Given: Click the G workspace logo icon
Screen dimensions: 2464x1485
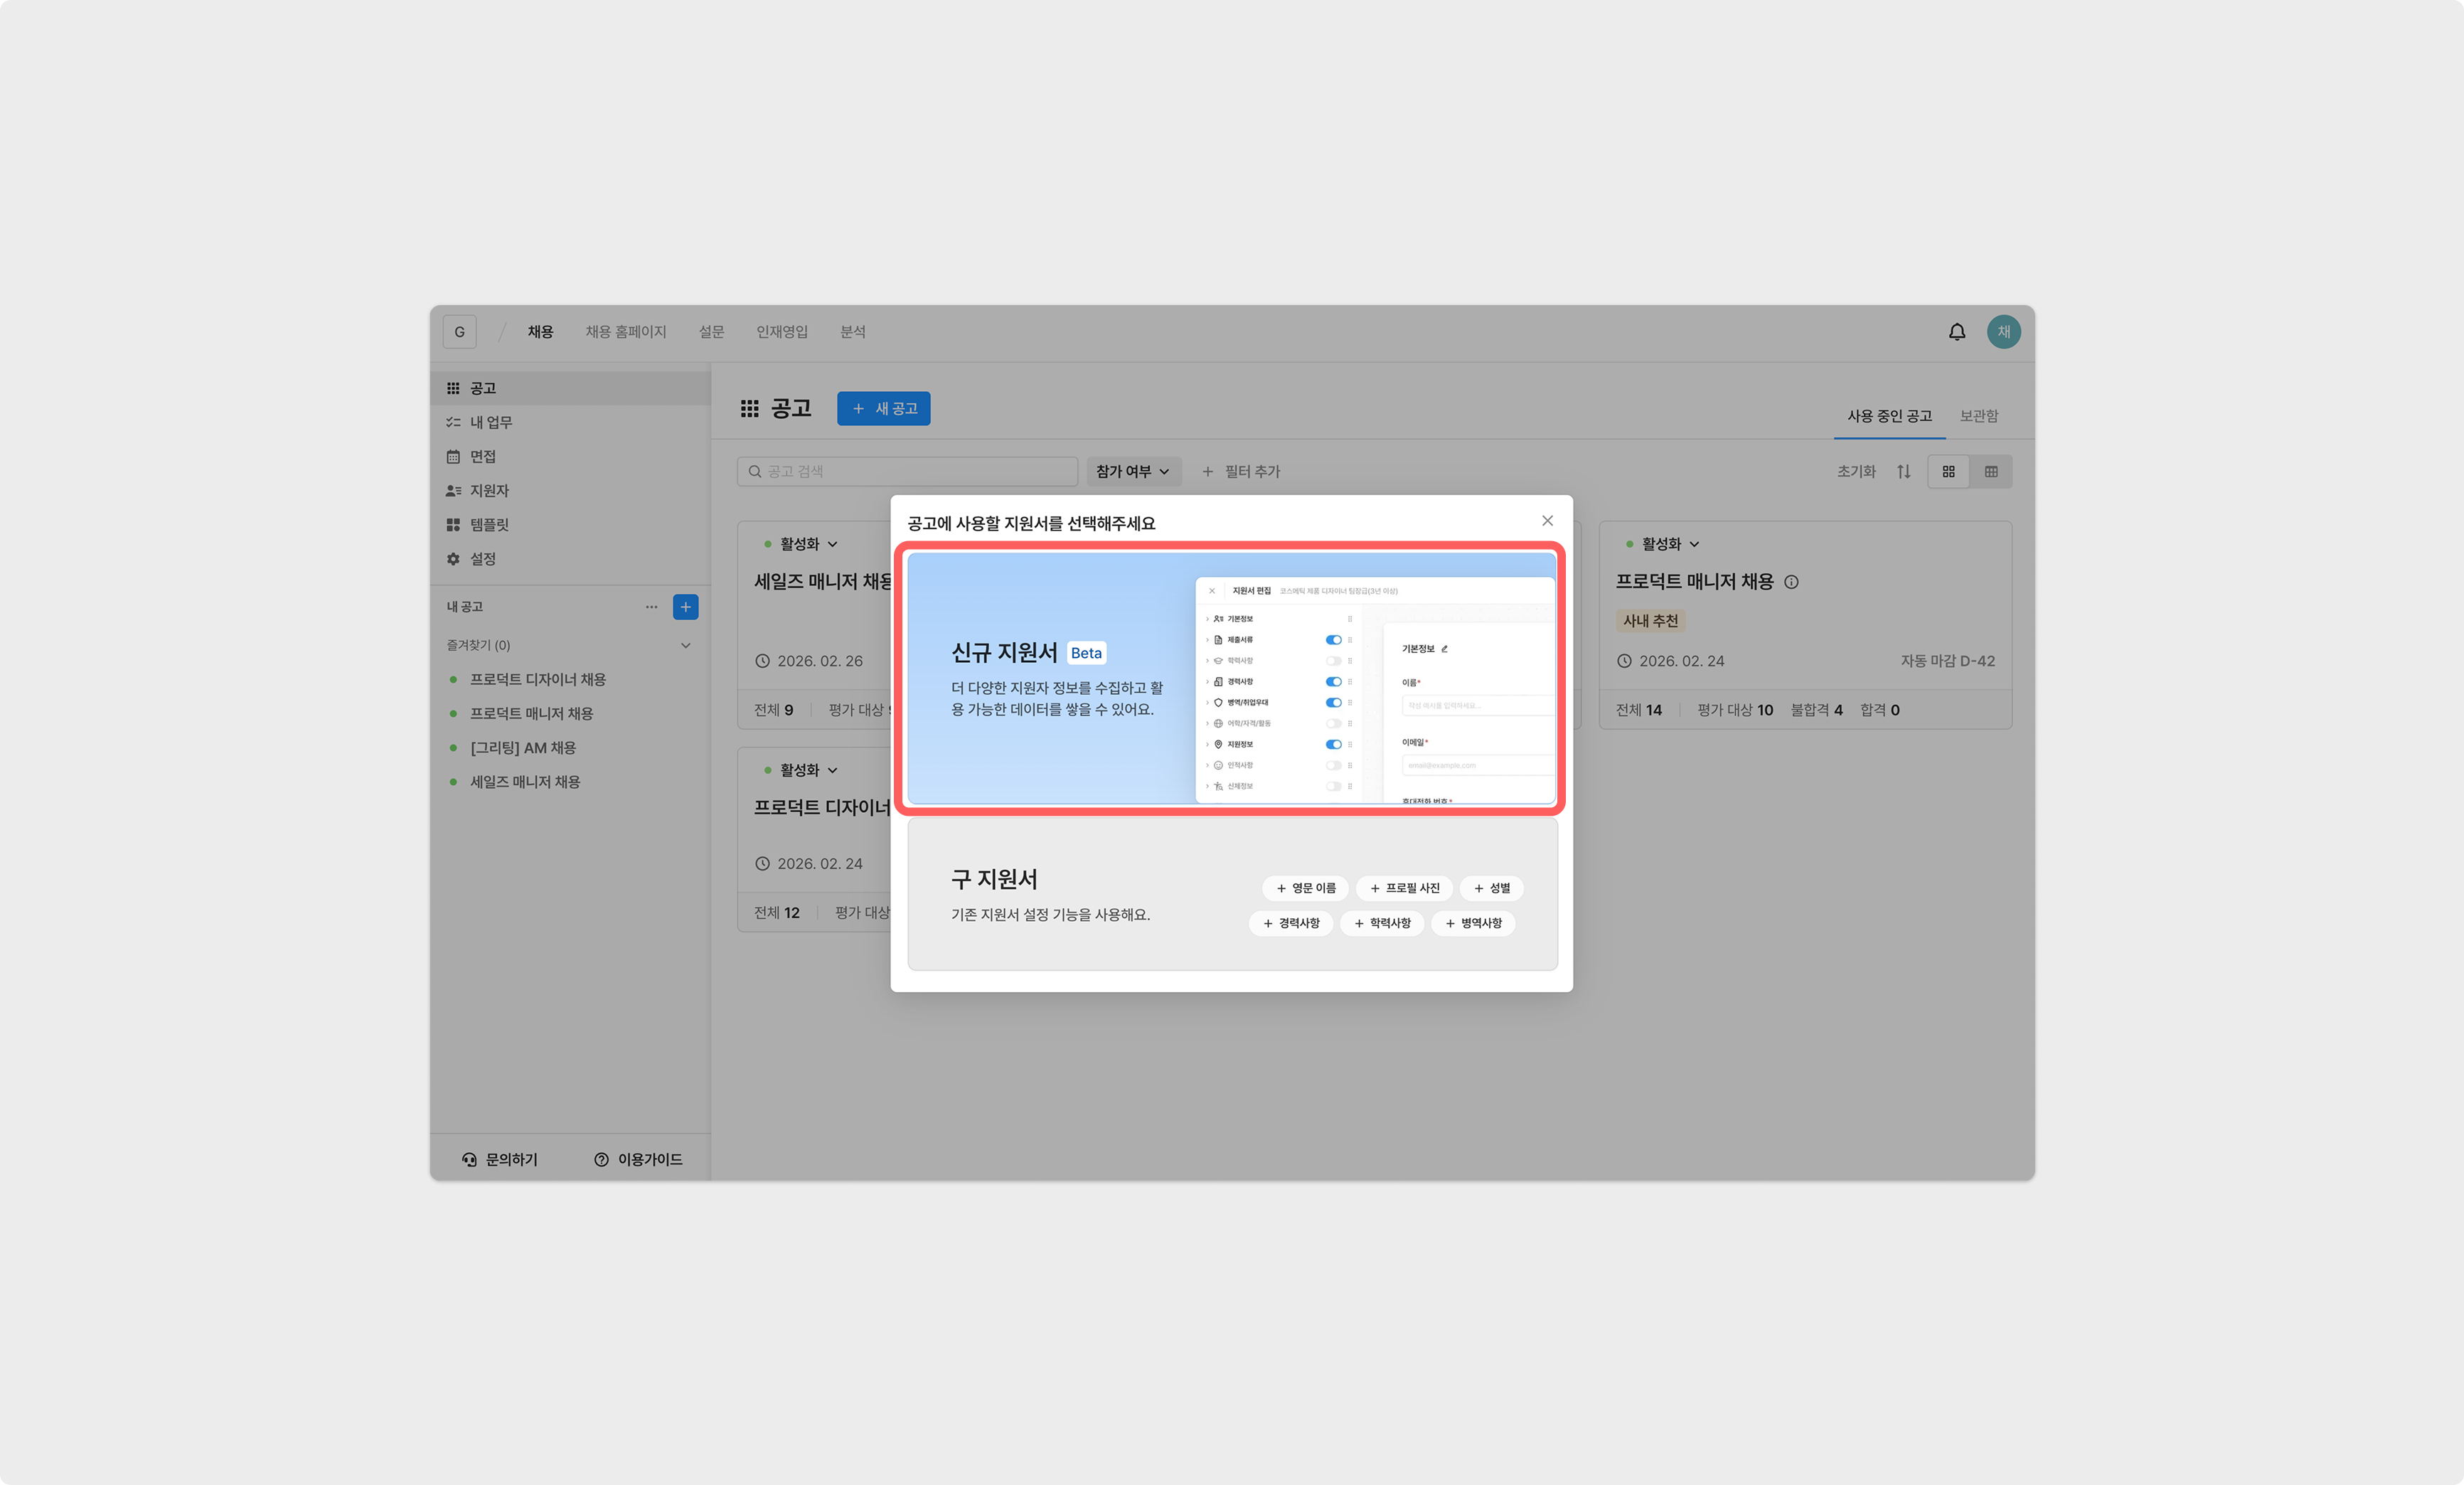Looking at the screenshot, I should [x=459, y=332].
